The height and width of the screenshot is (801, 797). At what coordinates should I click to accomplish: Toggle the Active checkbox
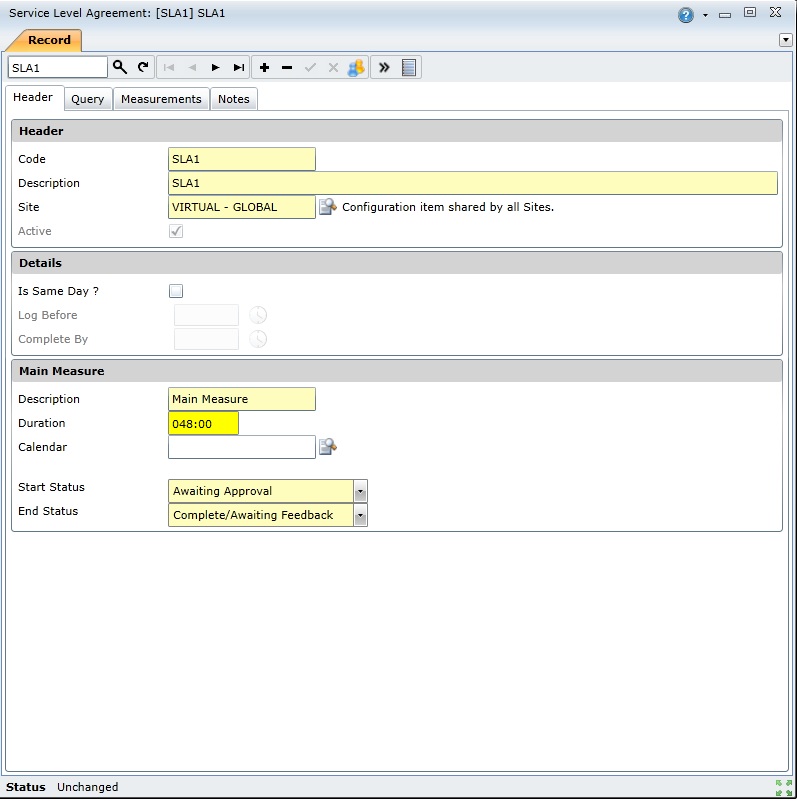pos(176,231)
